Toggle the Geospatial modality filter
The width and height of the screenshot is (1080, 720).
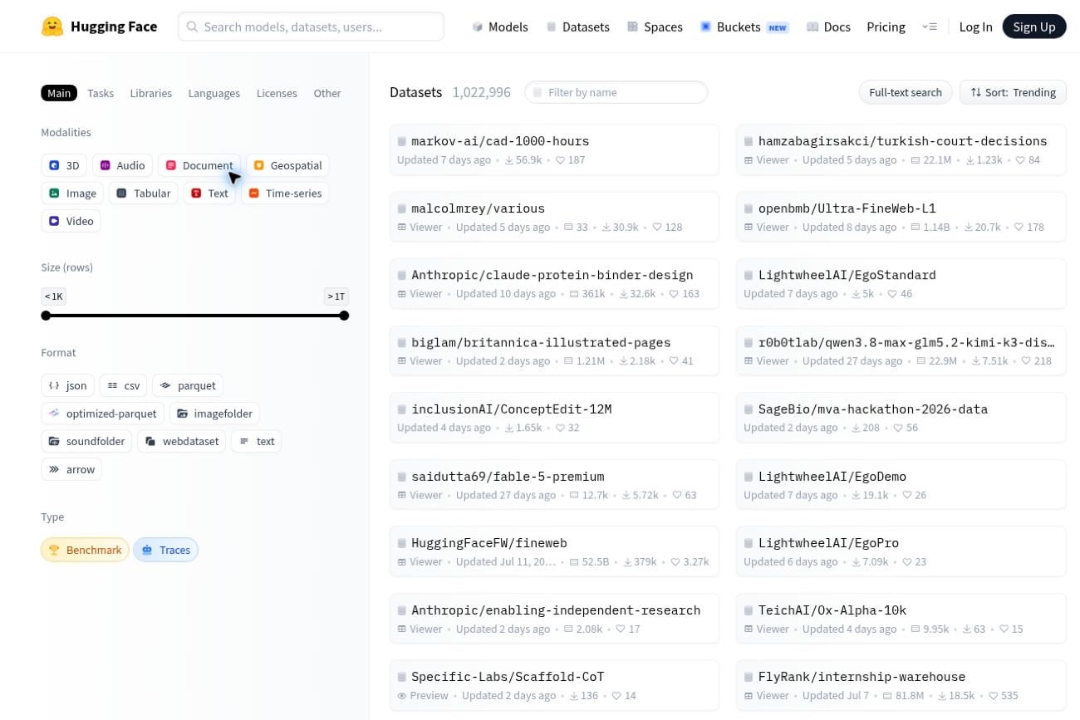287,165
